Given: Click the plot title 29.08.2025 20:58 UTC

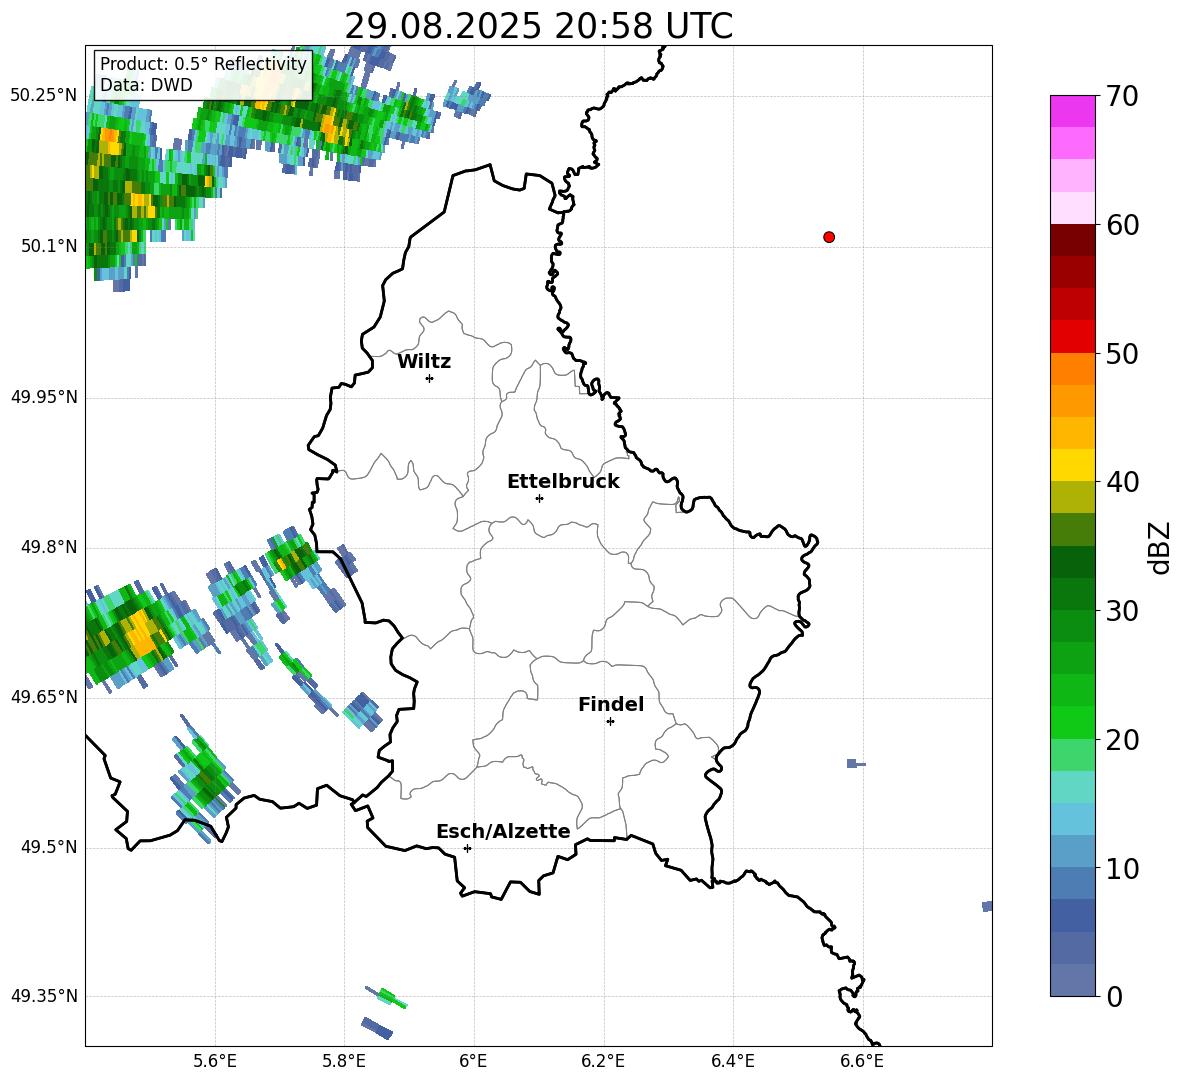Looking at the screenshot, I should 538,26.
